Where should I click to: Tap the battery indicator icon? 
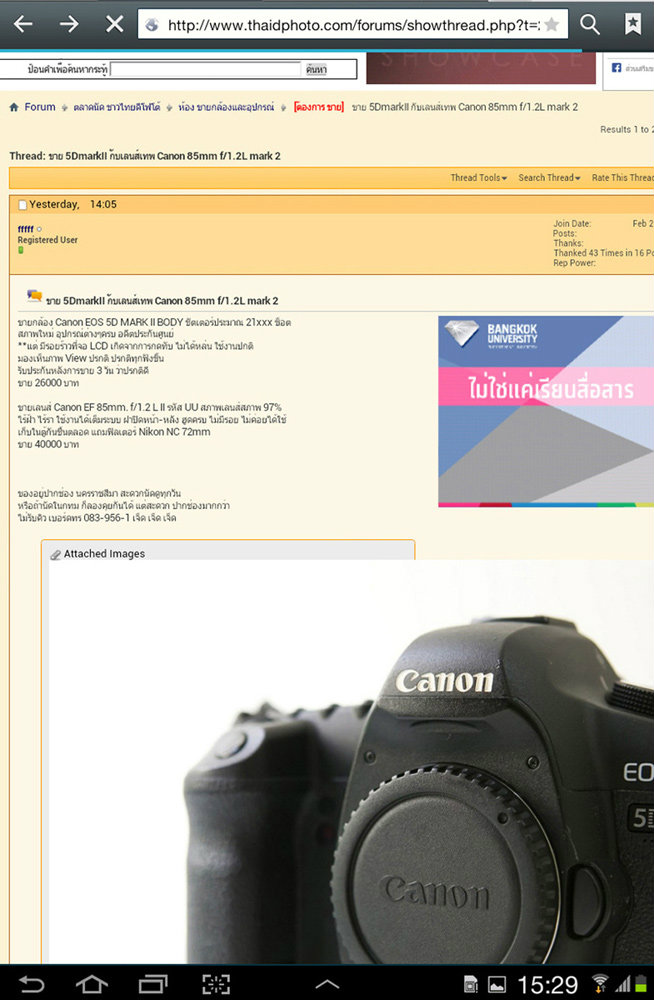coord(642,984)
